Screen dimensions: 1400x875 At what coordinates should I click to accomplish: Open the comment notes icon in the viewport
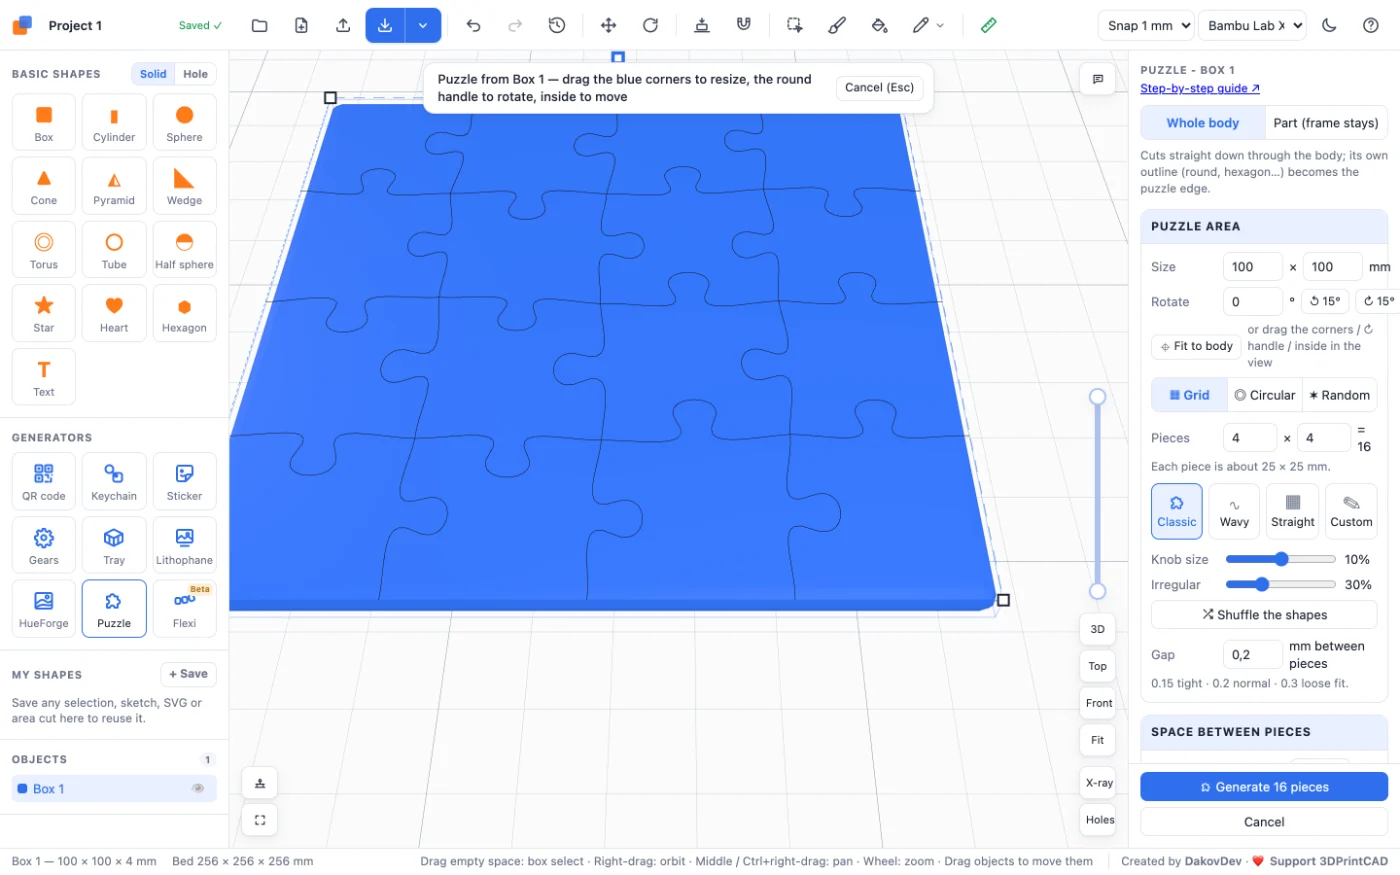[x=1098, y=79]
